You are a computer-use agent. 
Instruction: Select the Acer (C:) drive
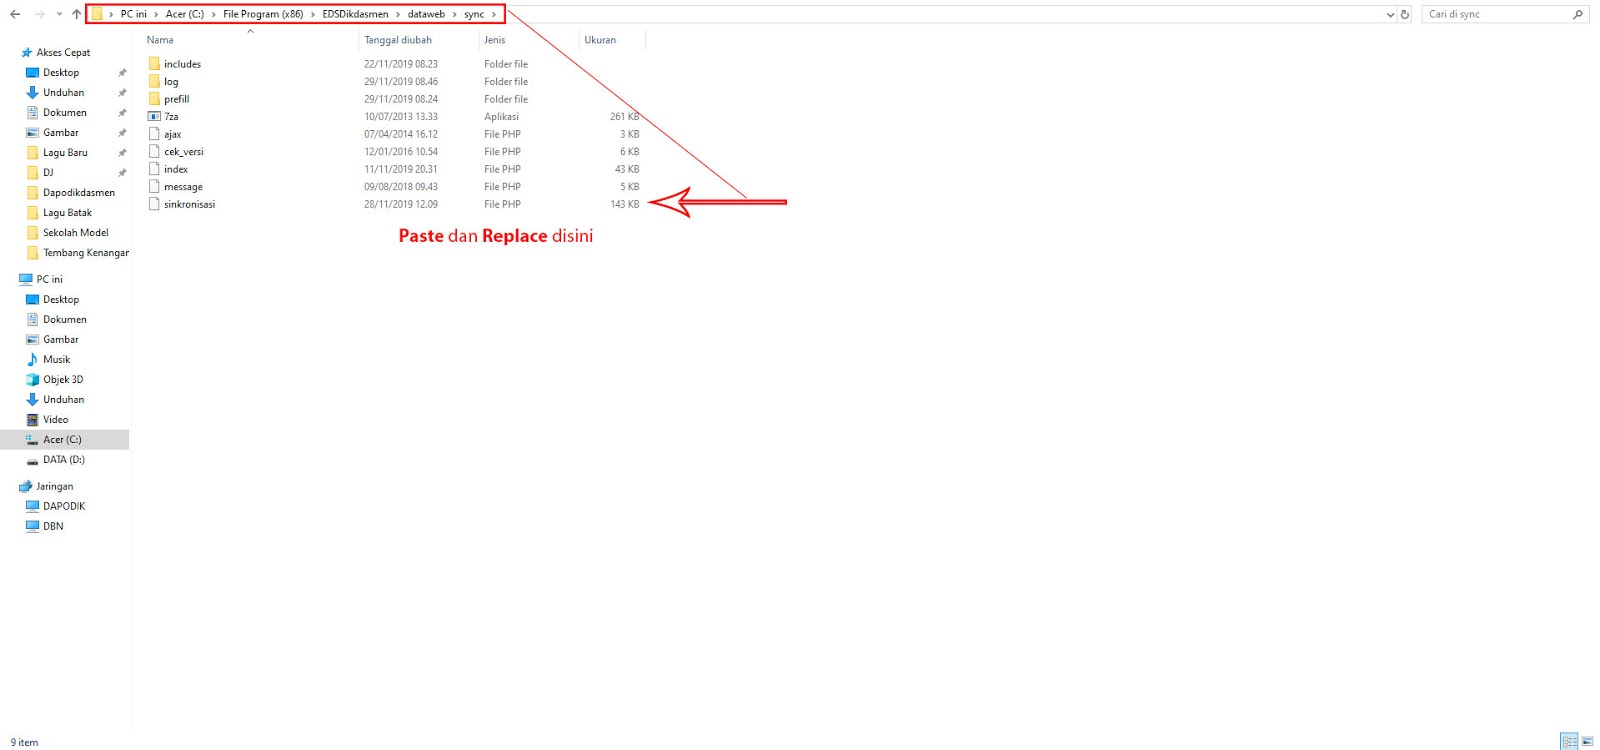pyautogui.click(x=62, y=439)
